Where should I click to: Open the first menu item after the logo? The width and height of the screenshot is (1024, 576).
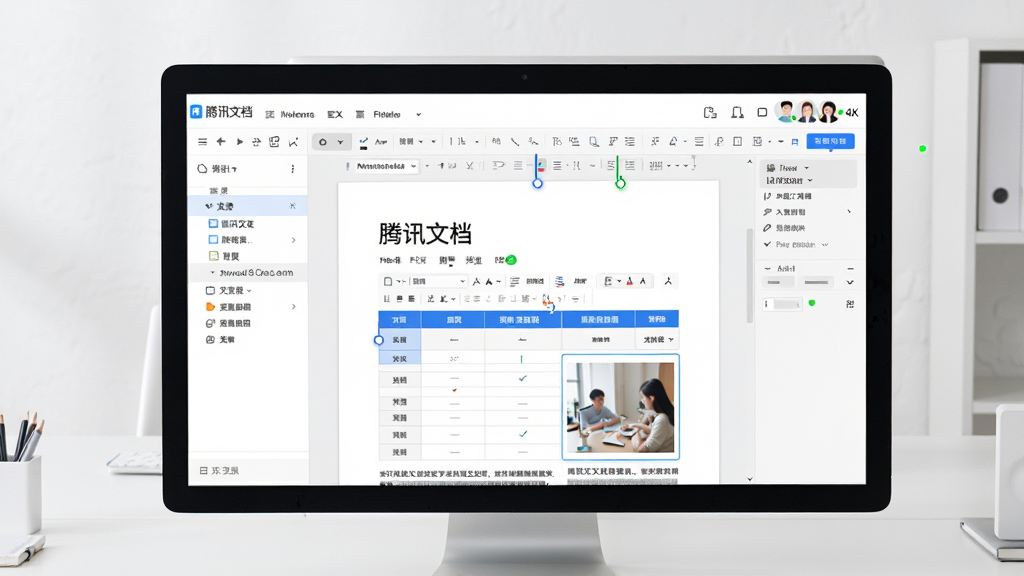(290, 114)
